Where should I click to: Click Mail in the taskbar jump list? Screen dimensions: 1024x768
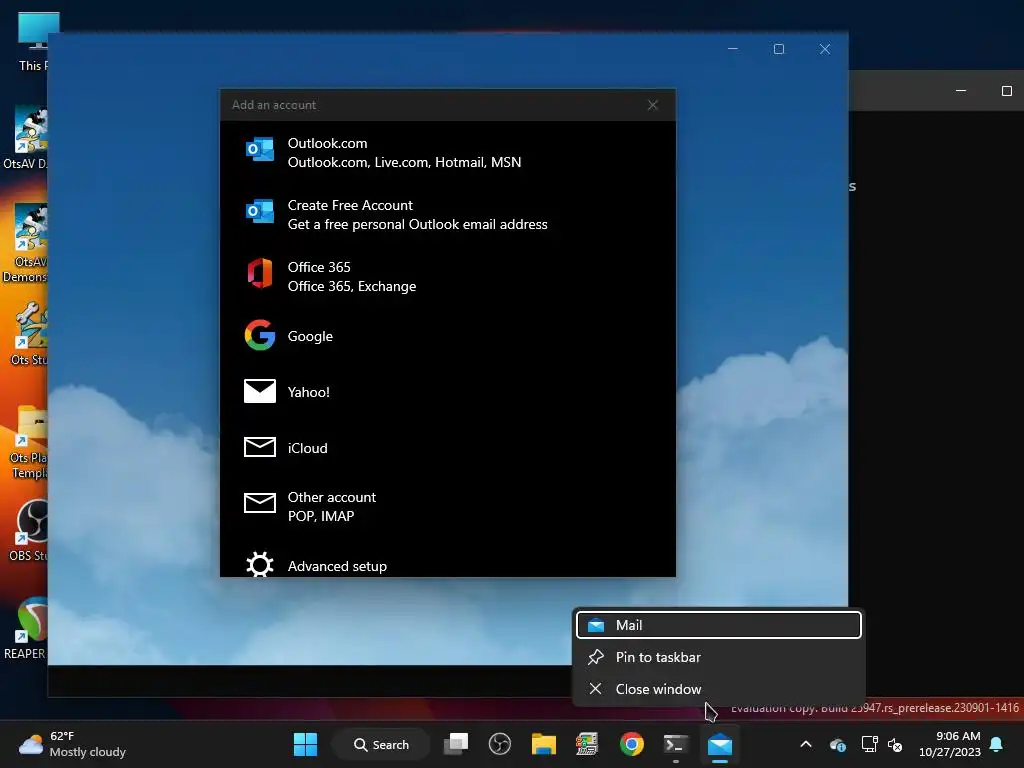[x=719, y=625]
